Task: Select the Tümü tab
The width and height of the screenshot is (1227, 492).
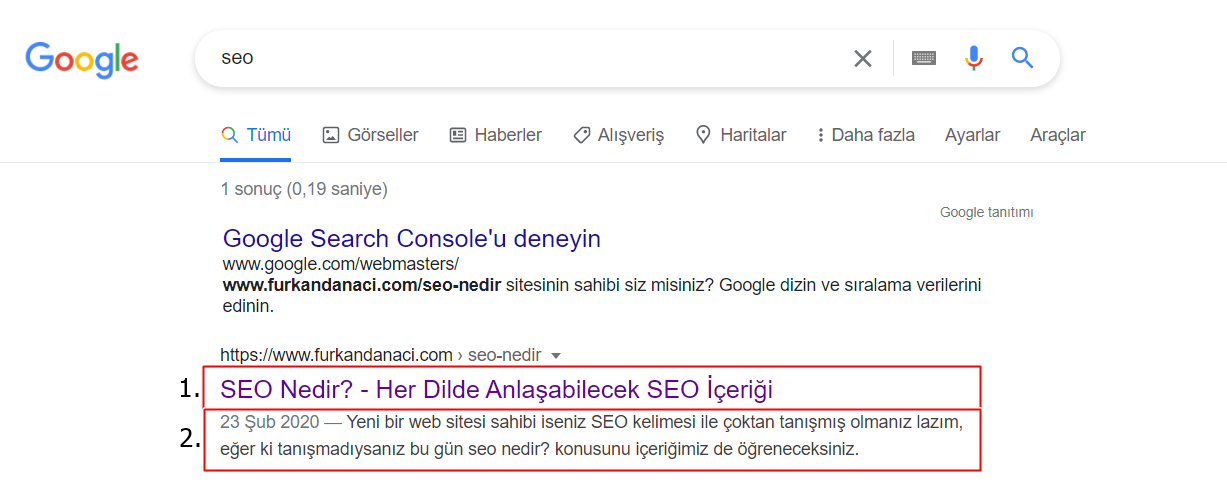Action: pos(256,135)
